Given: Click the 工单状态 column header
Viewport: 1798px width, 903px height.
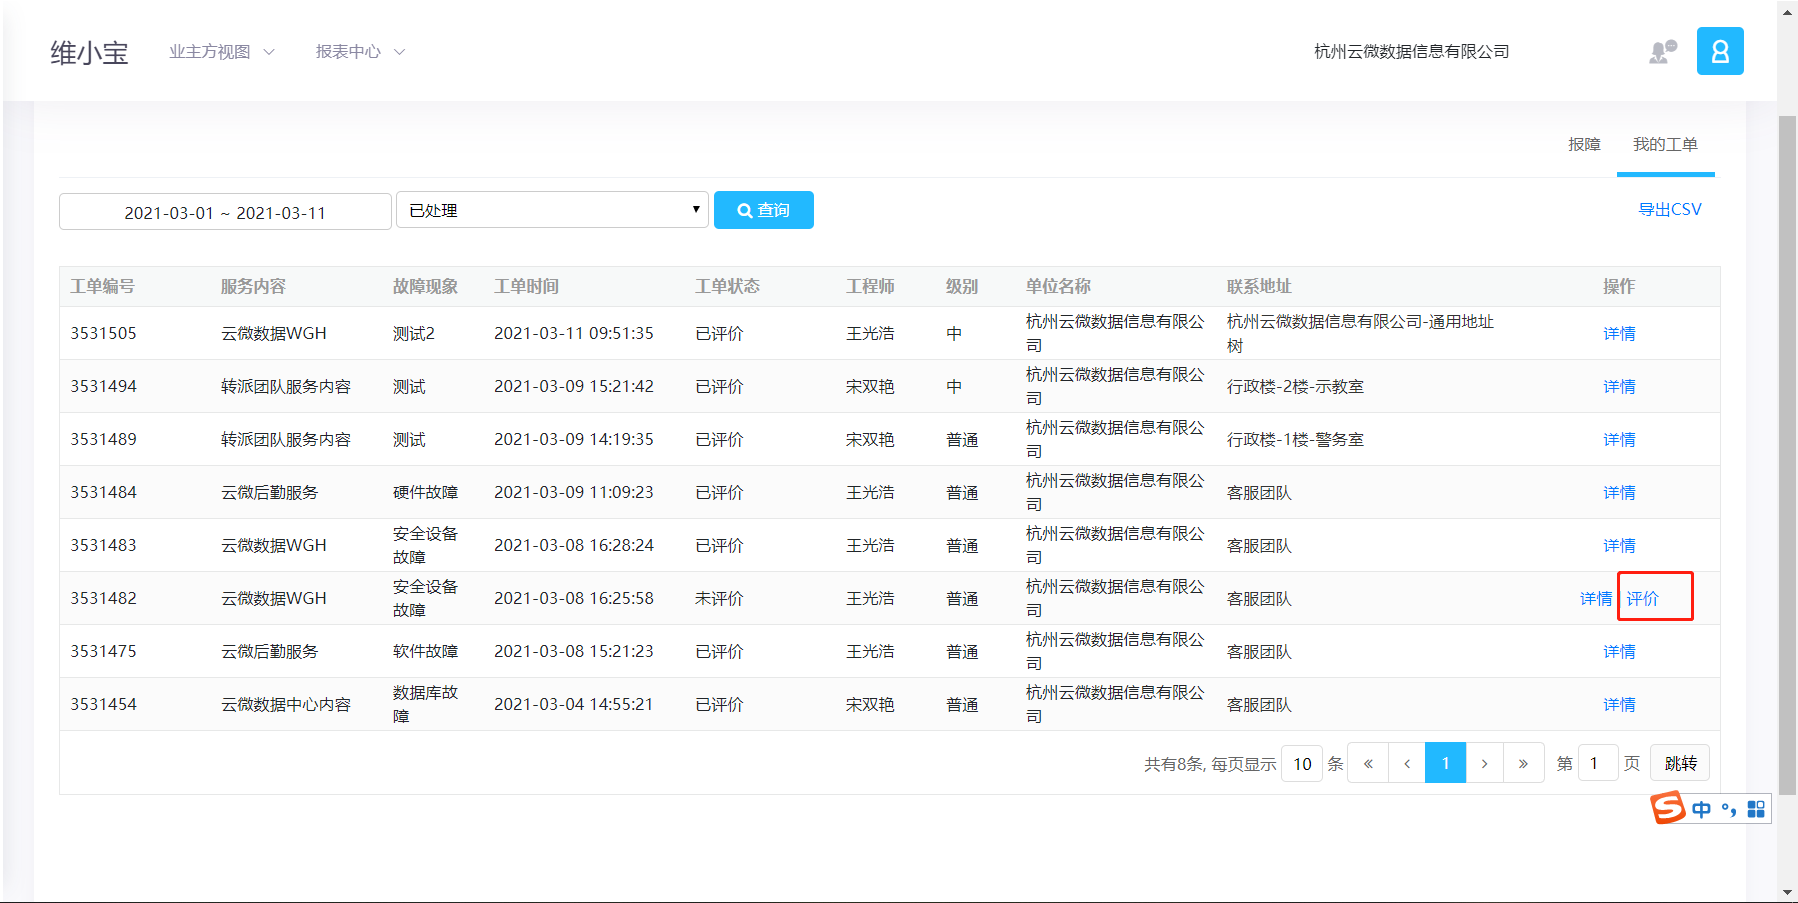Looking at the screenshot, I should coord(727,286).
